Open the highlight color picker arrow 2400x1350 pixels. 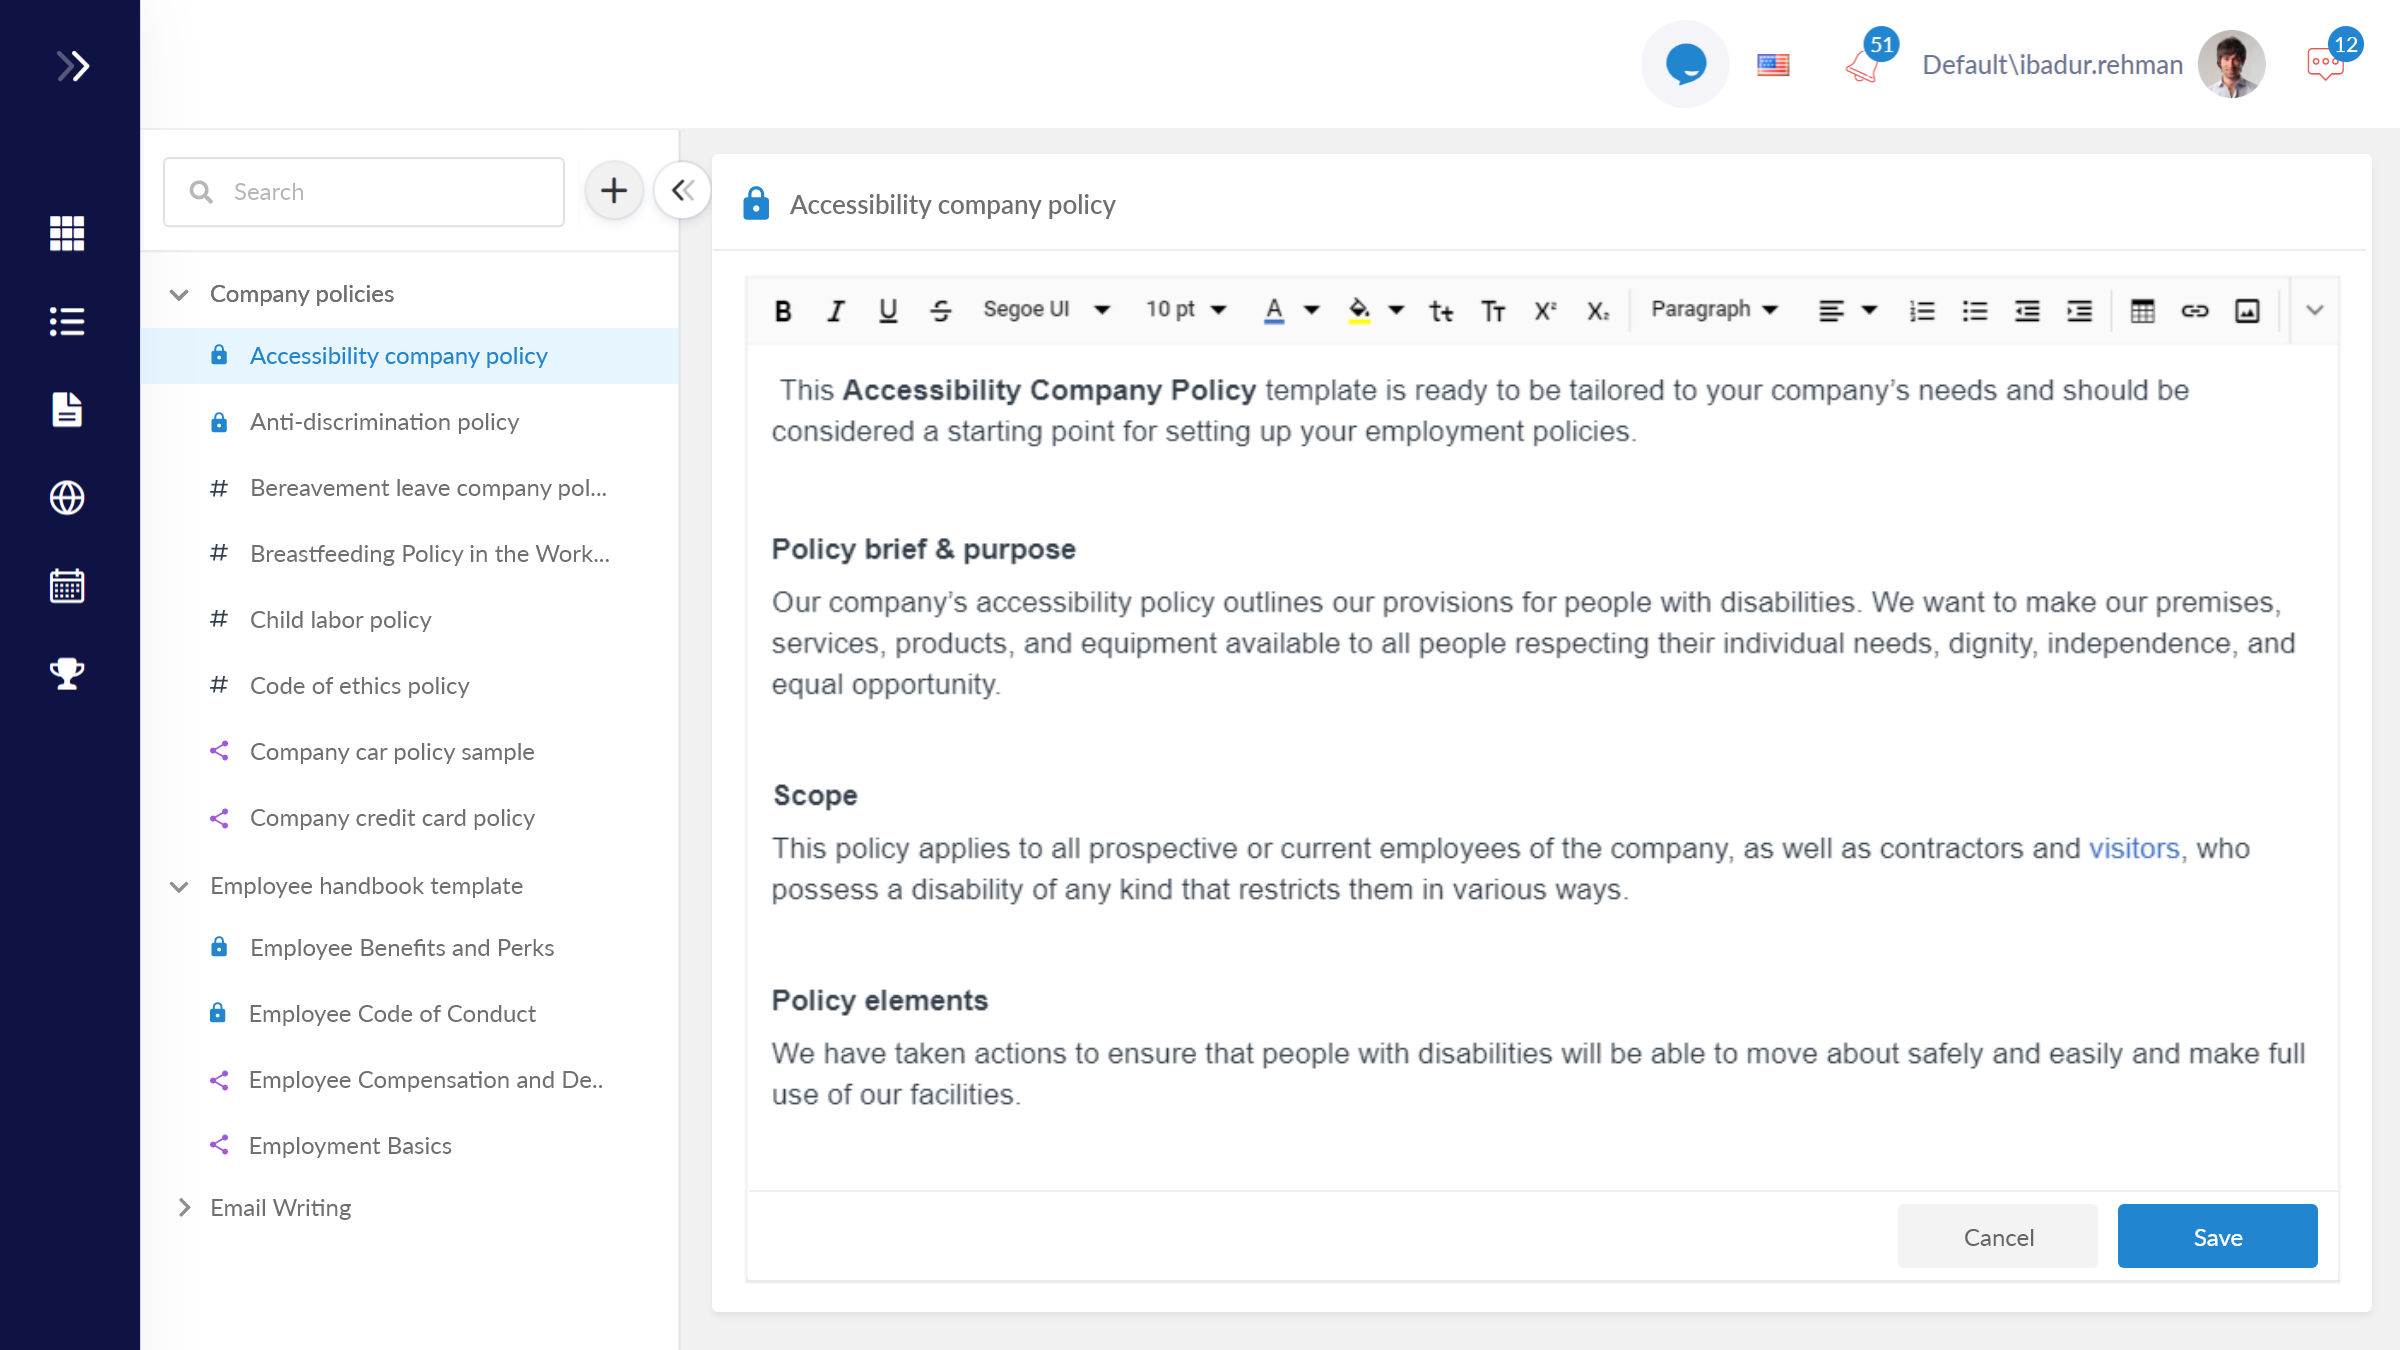tap(1396, 311)
